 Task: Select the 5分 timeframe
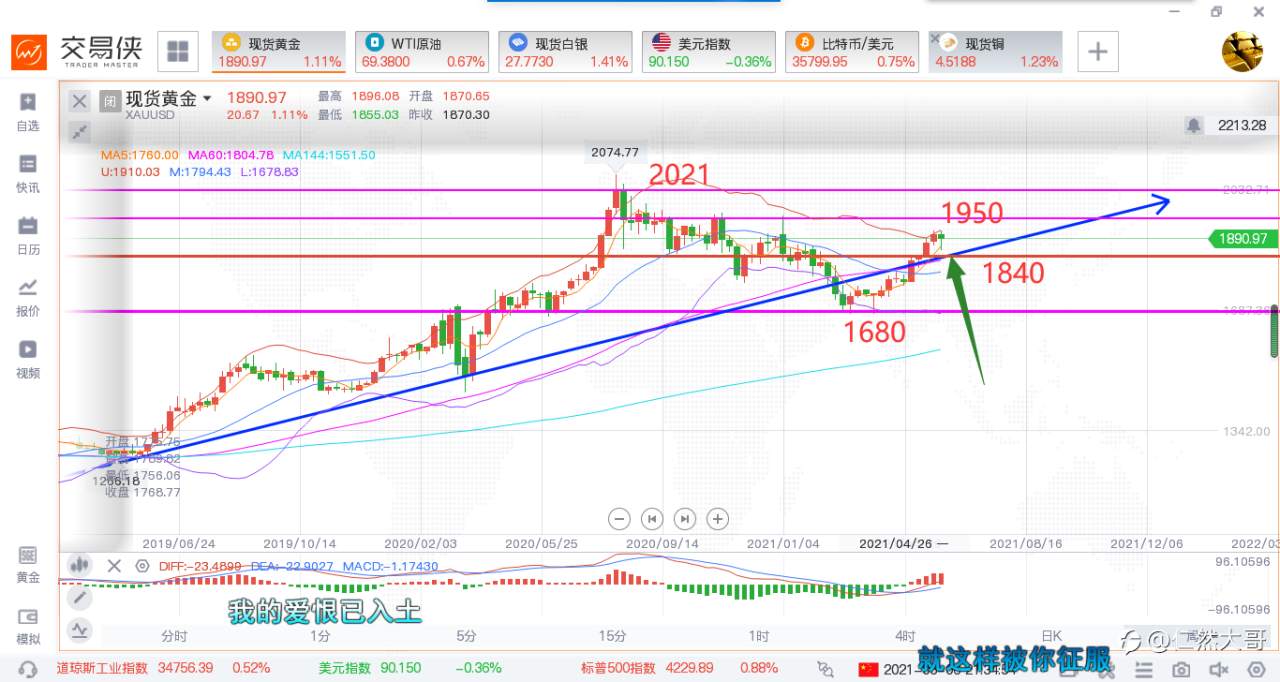pos(466,636)
